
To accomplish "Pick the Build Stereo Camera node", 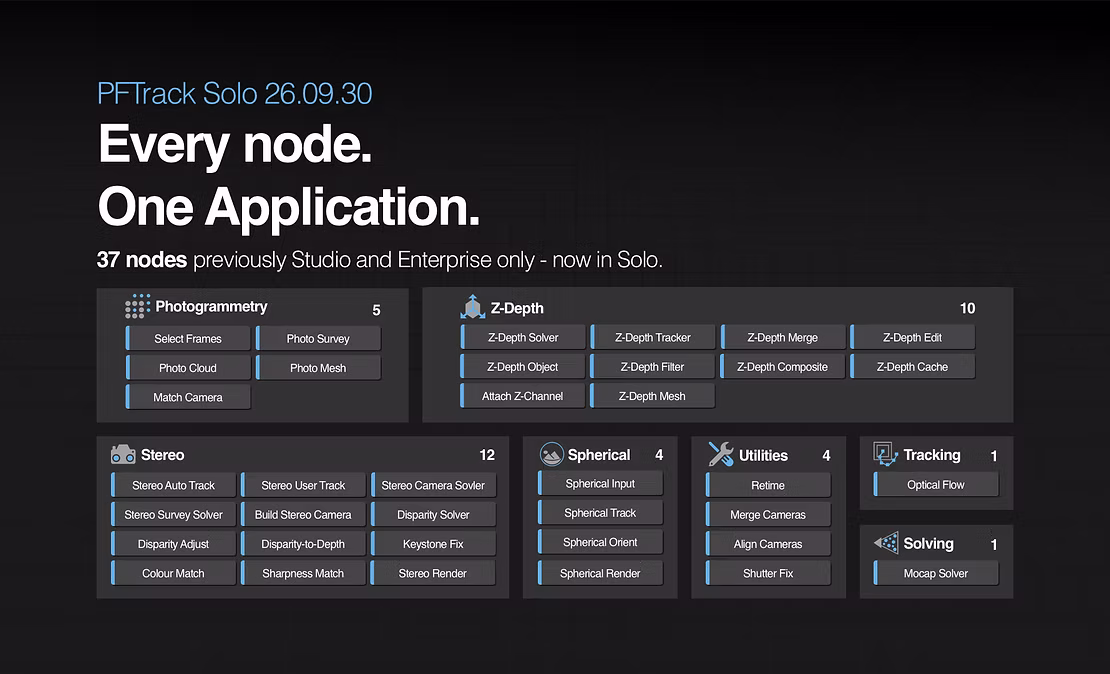I will pos(304,515).
